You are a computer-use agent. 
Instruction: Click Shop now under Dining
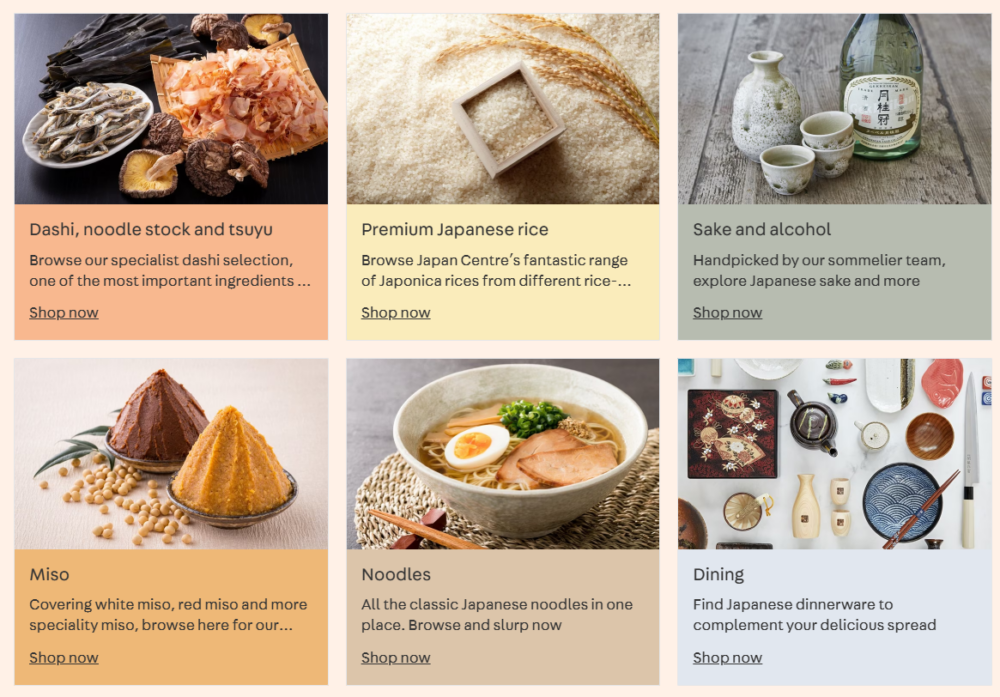[727, 657]
